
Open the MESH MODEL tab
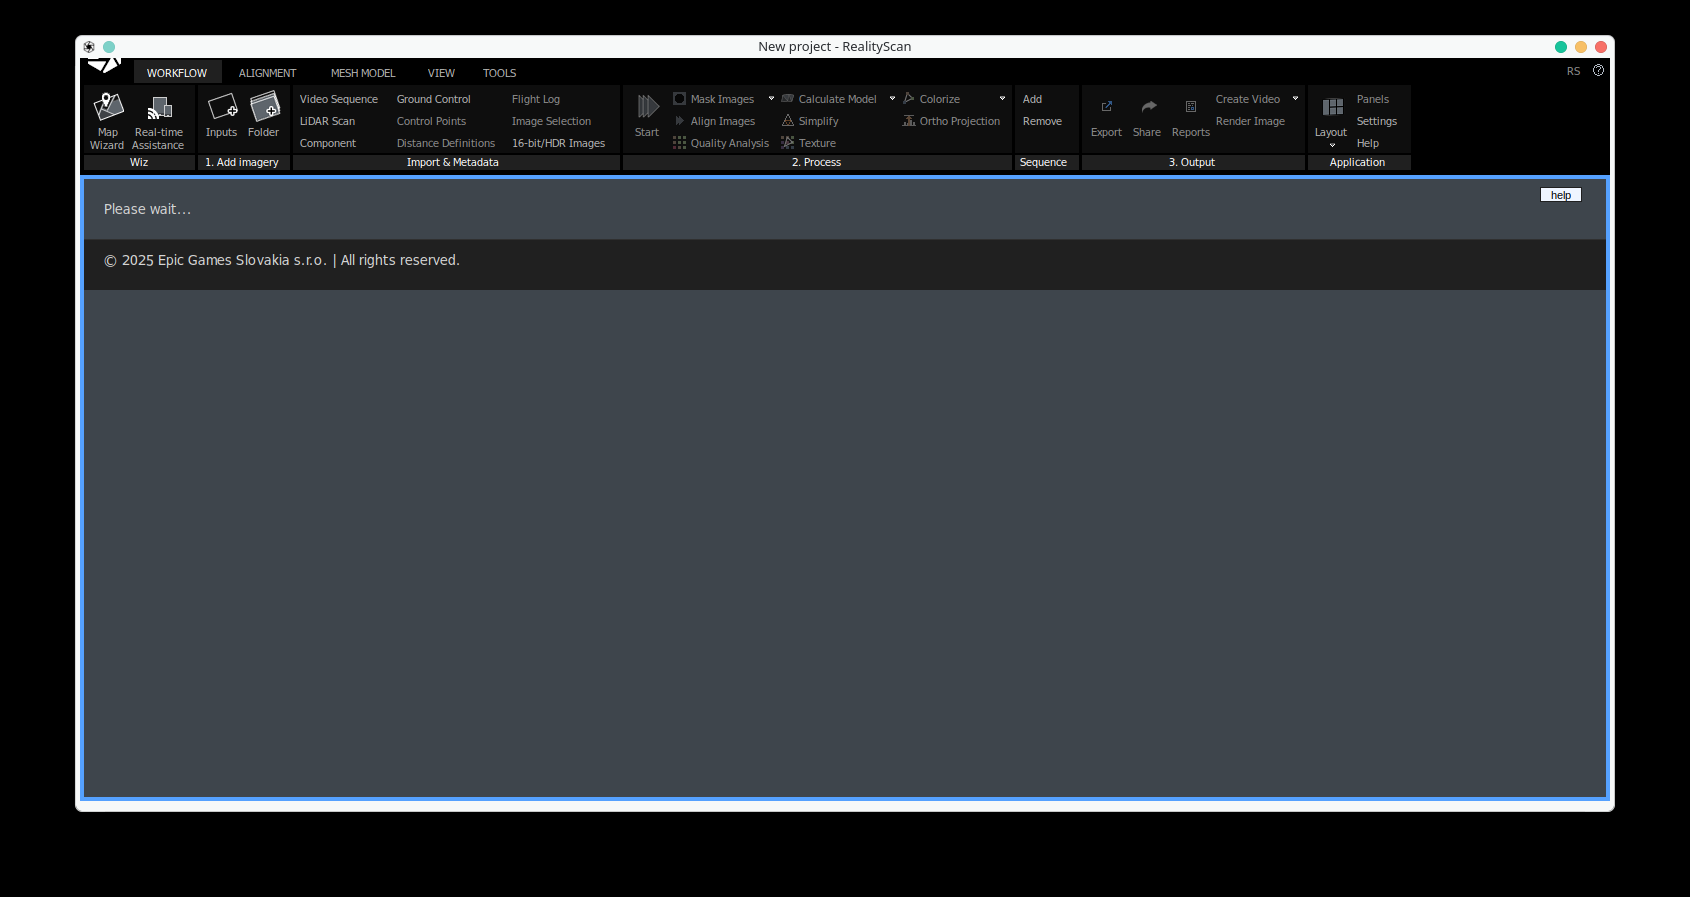click(363, 73)
